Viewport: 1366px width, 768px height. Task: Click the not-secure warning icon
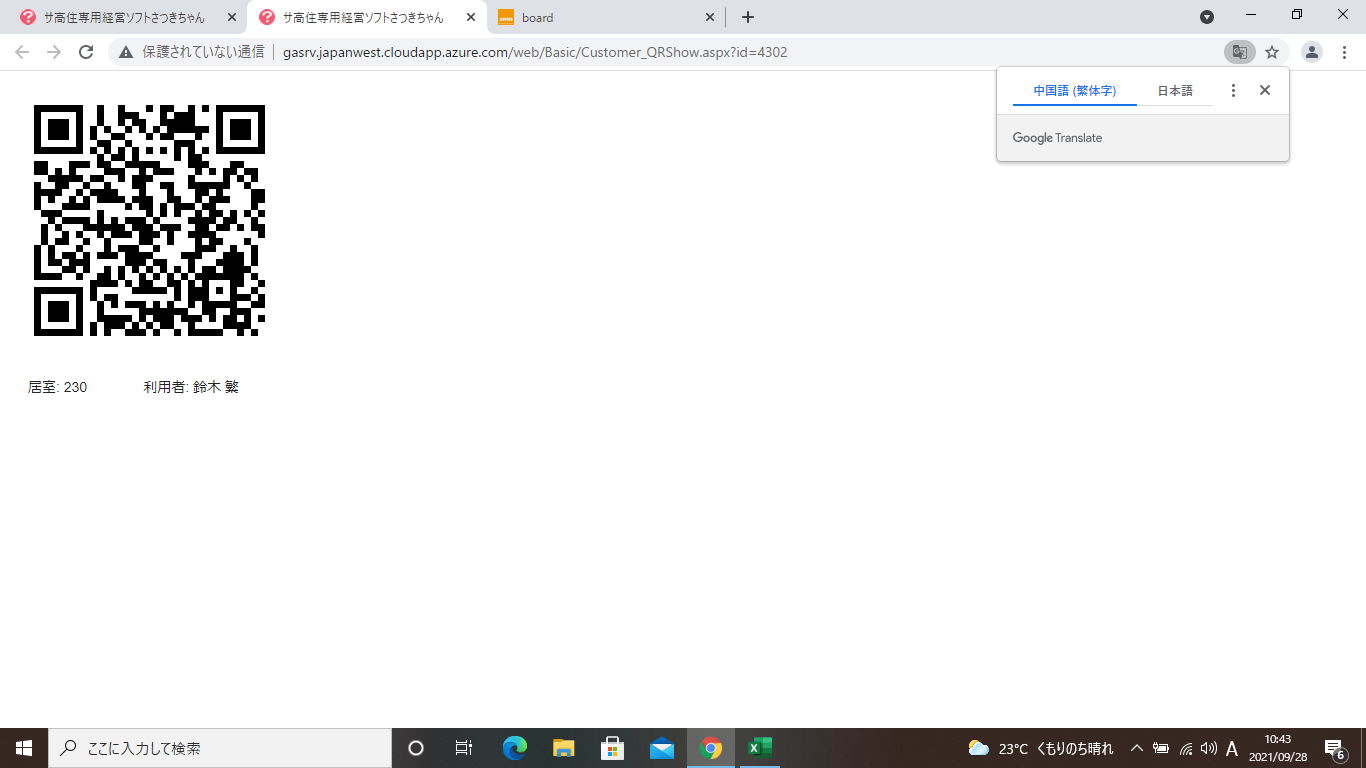click(x=126, y=52)
